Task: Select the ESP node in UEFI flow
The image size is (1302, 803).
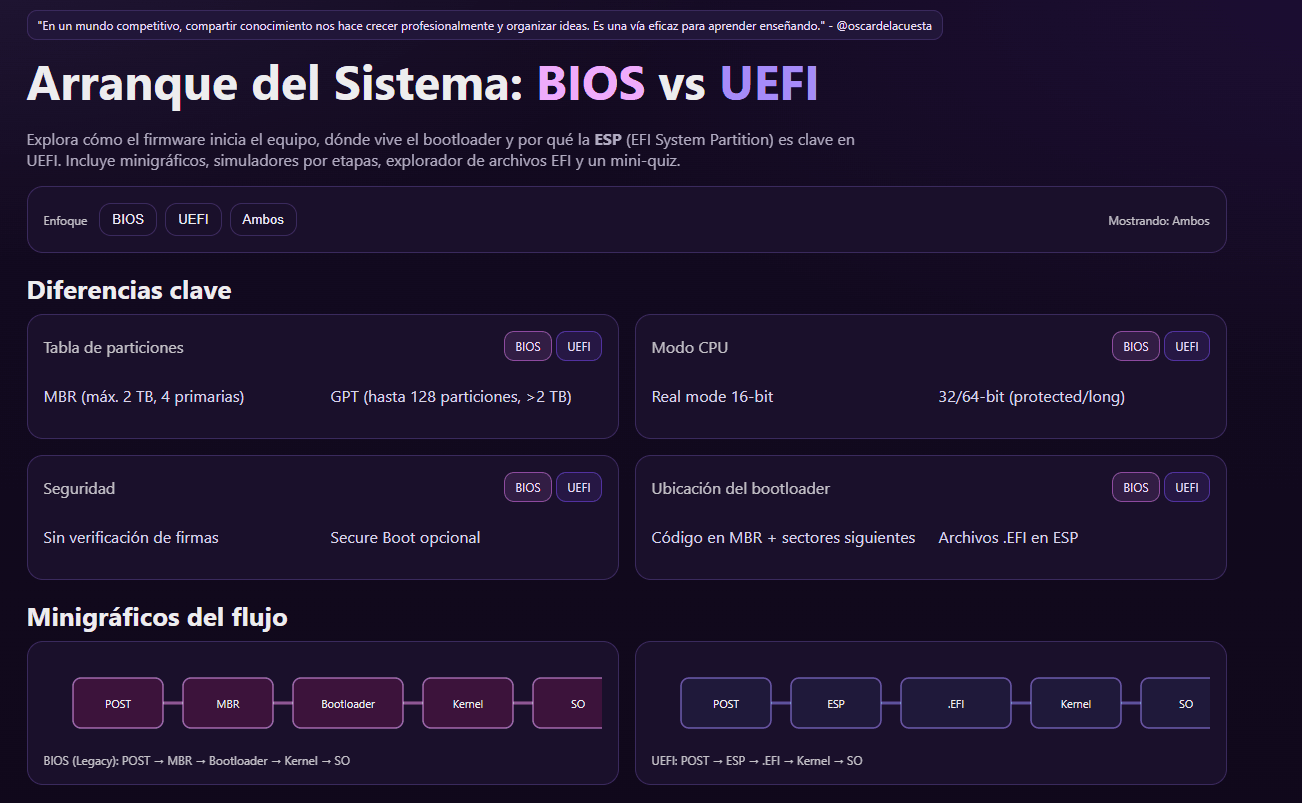Action: pos(836,704)
